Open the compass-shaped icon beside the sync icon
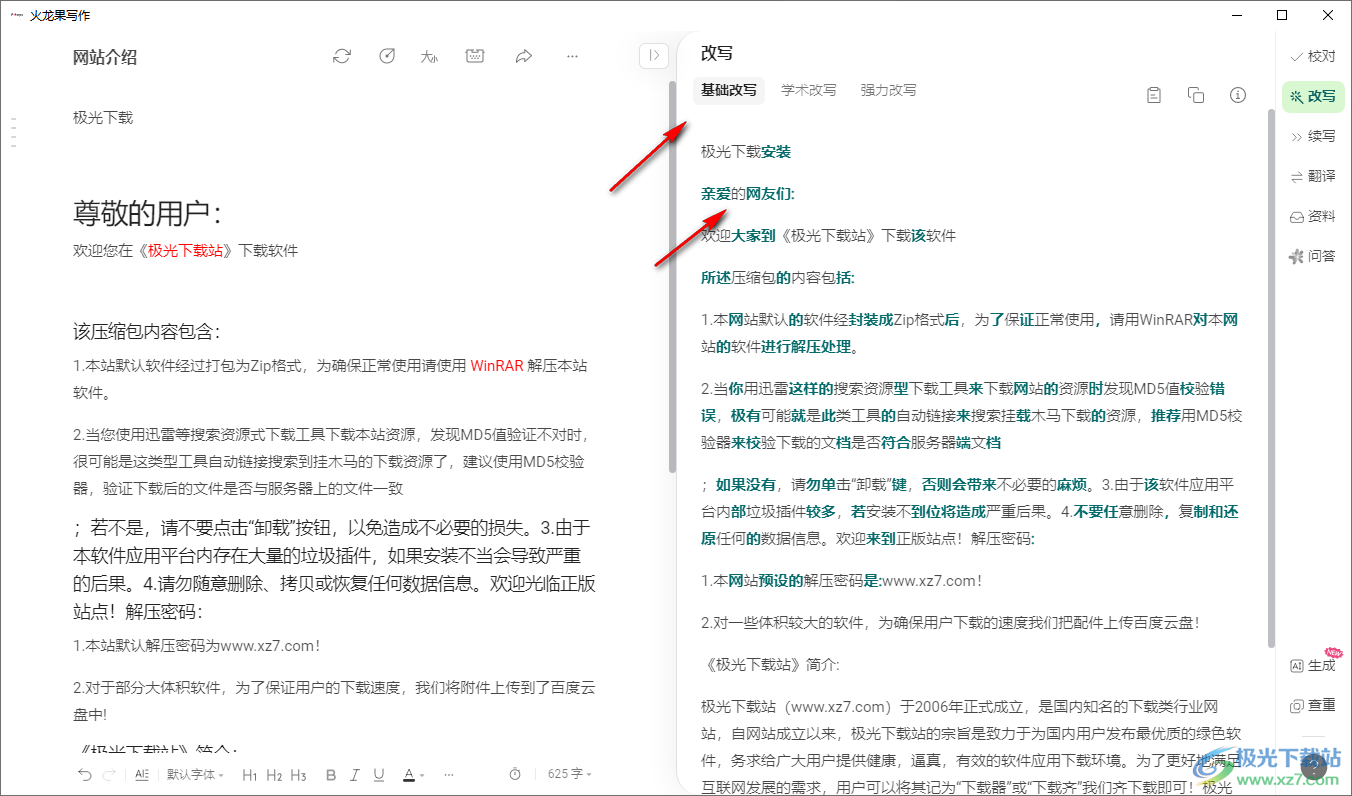This screenshot has height=796, width=1352. pyautogui.click(x=387, y=56)
